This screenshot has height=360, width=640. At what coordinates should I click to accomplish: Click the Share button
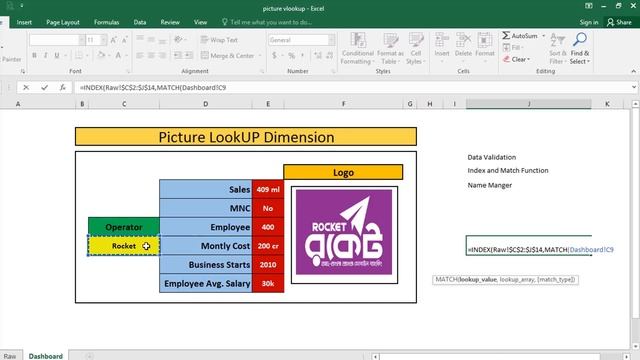coord(619,22)
